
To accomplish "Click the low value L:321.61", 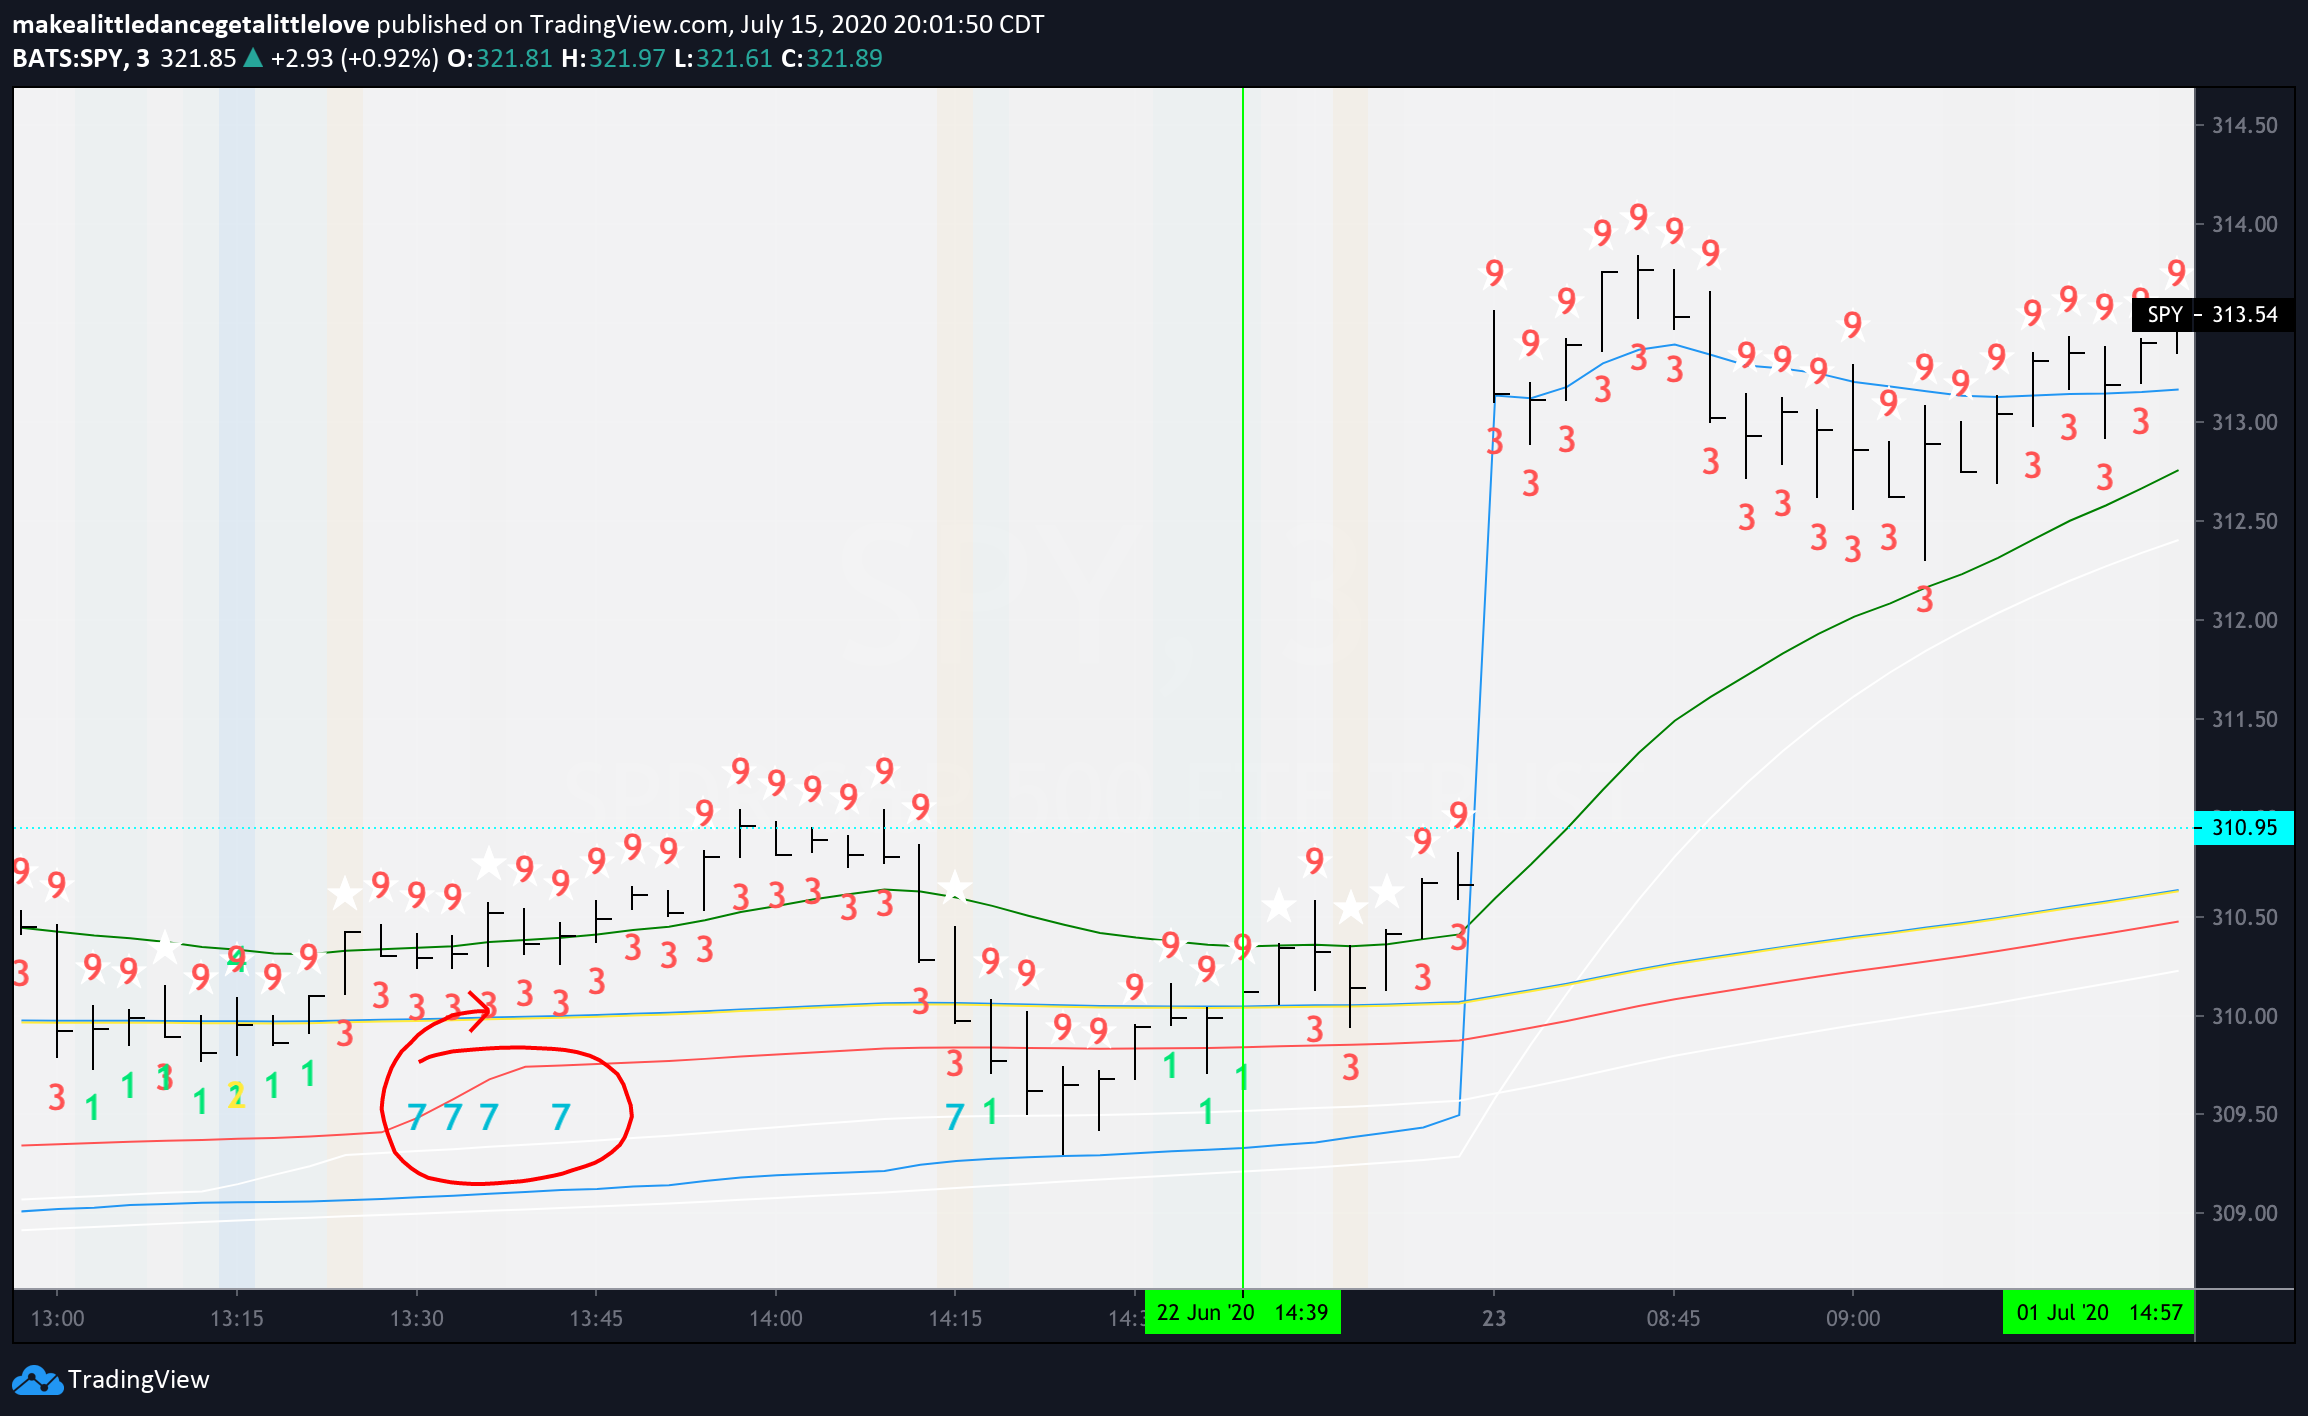I will (723, 58).
